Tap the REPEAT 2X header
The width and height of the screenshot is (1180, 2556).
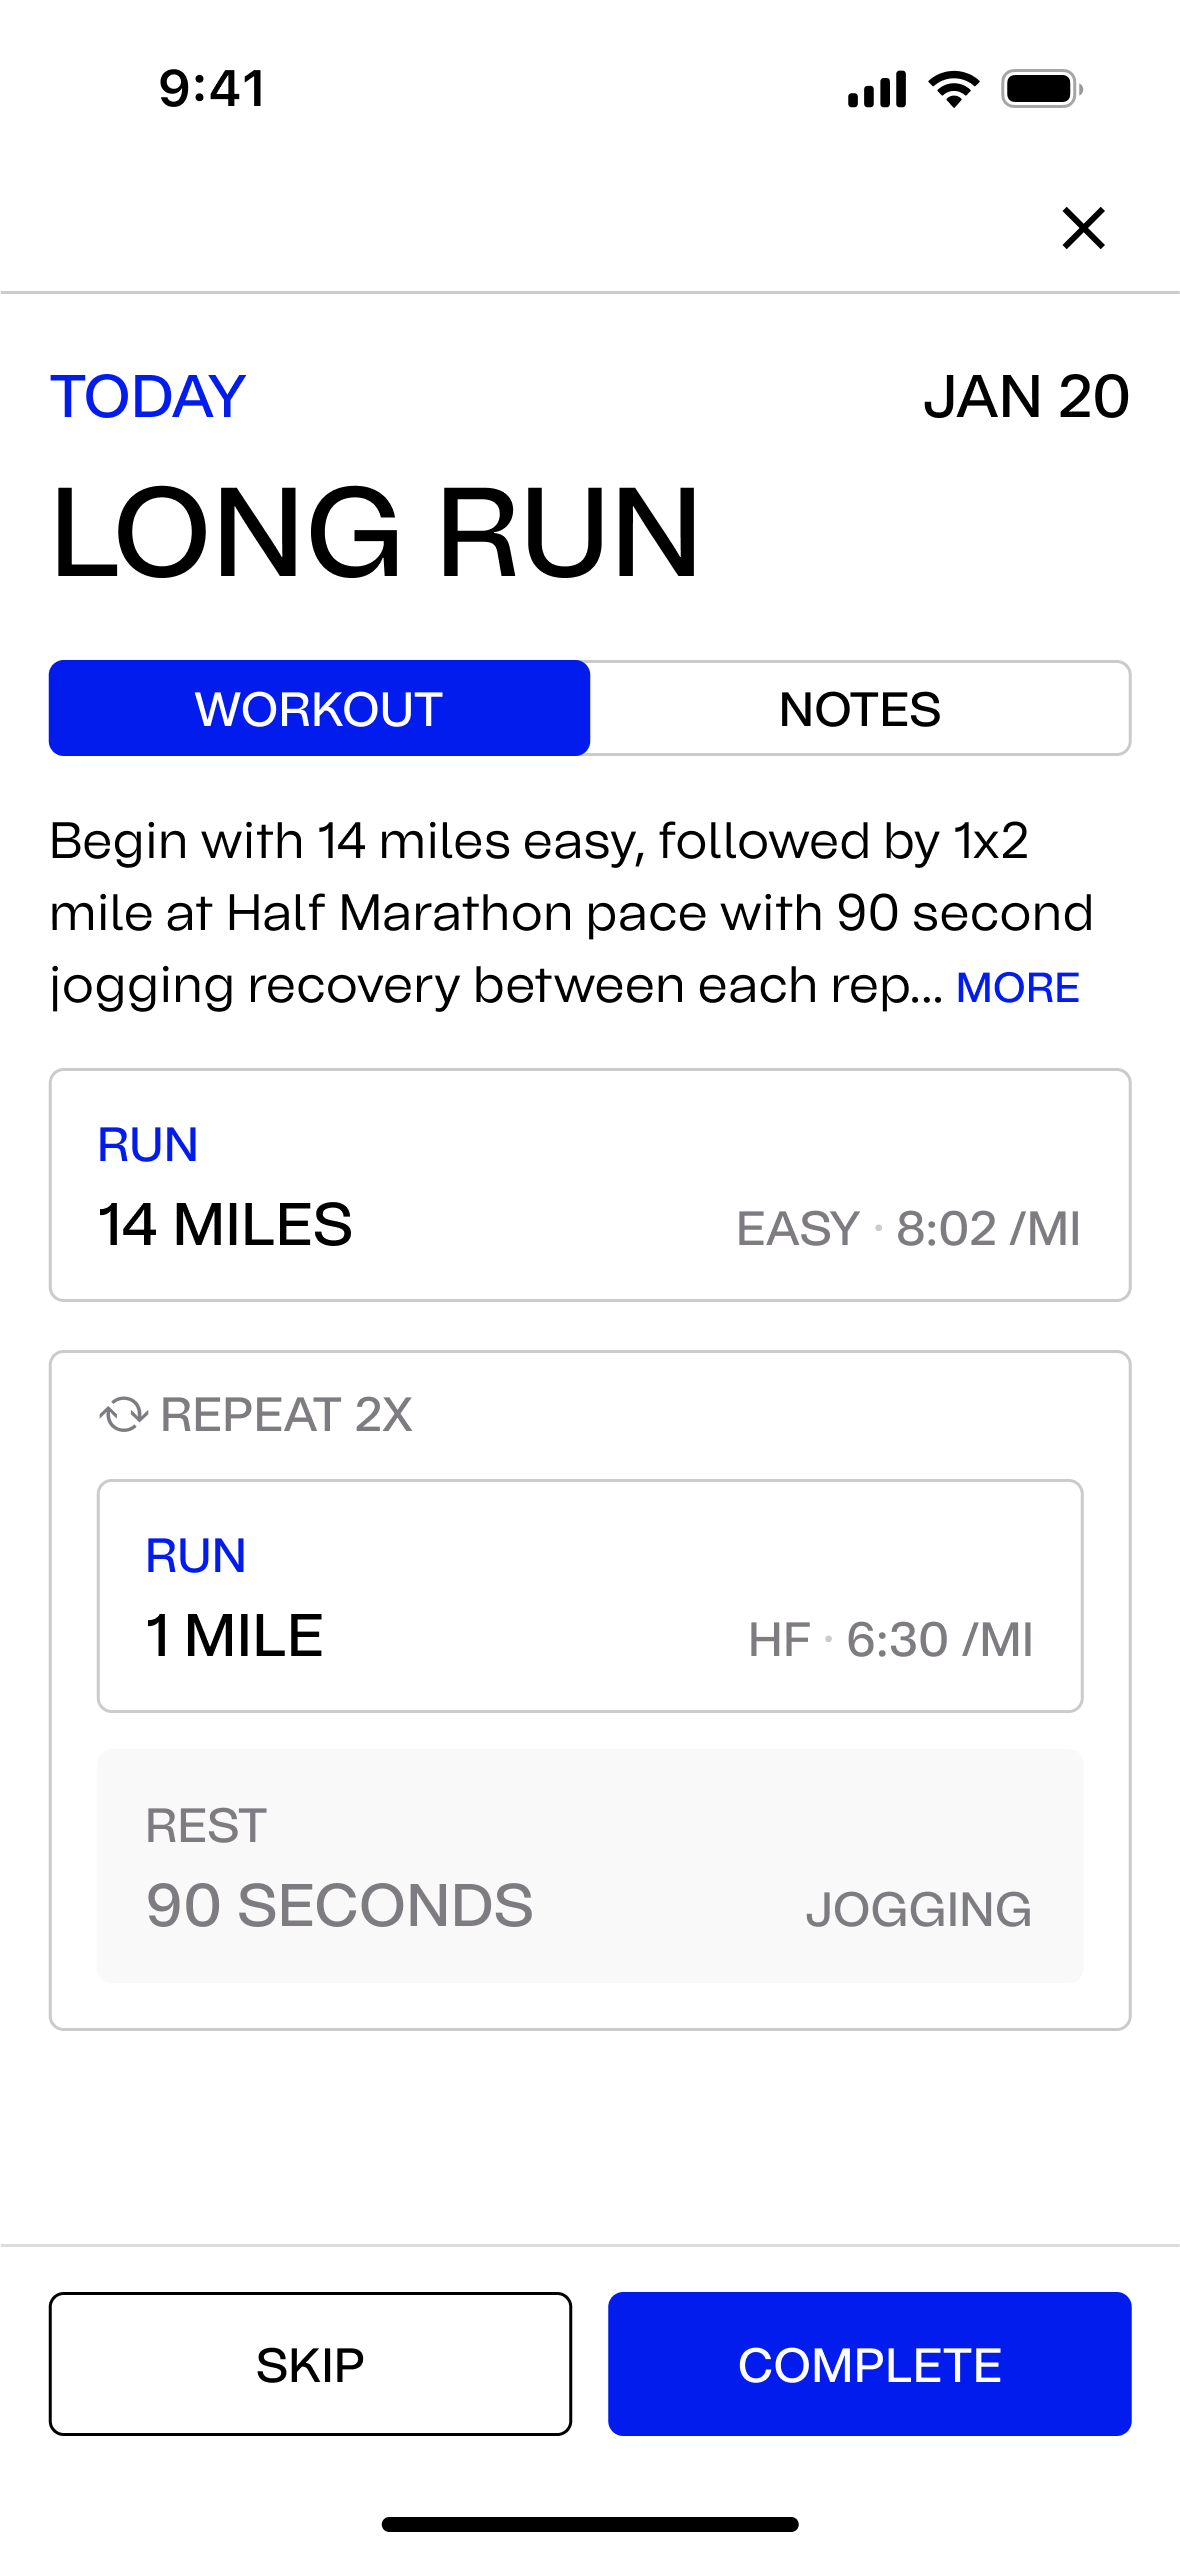click(x=255, y=1414)
